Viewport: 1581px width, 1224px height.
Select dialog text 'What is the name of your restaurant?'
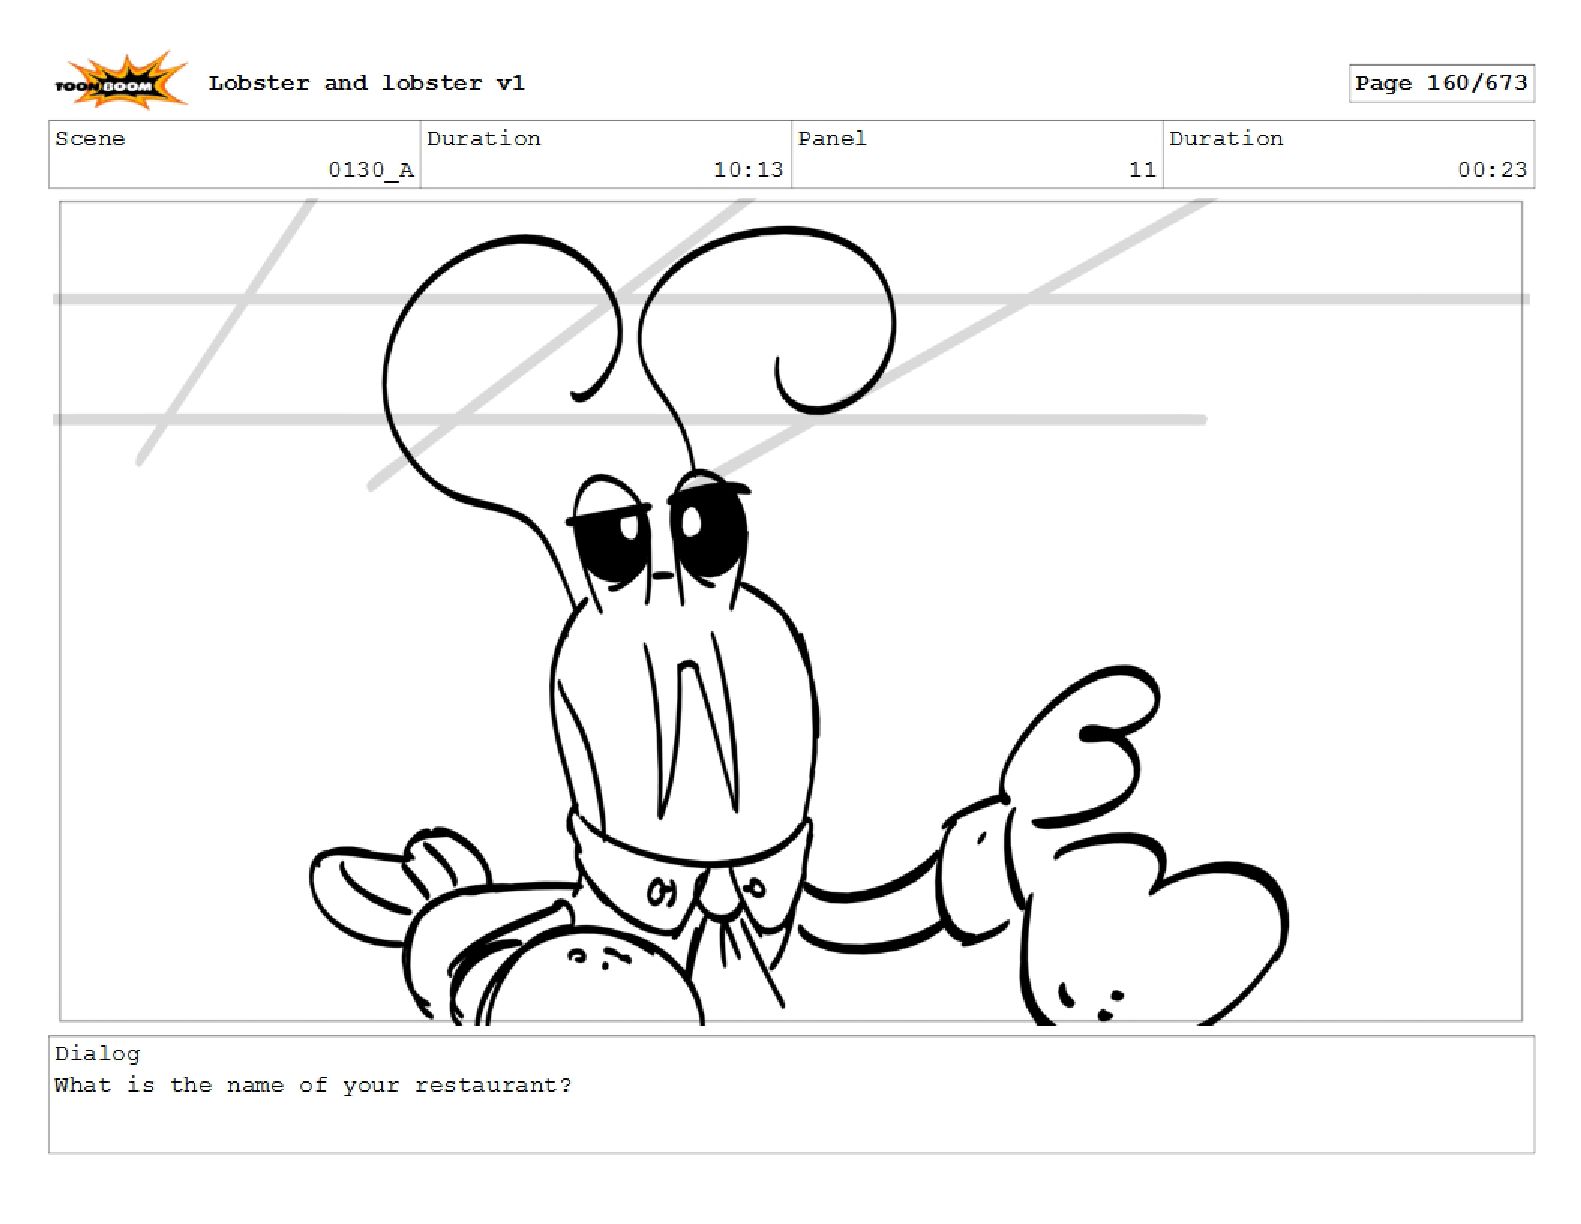coord(313,1085)
